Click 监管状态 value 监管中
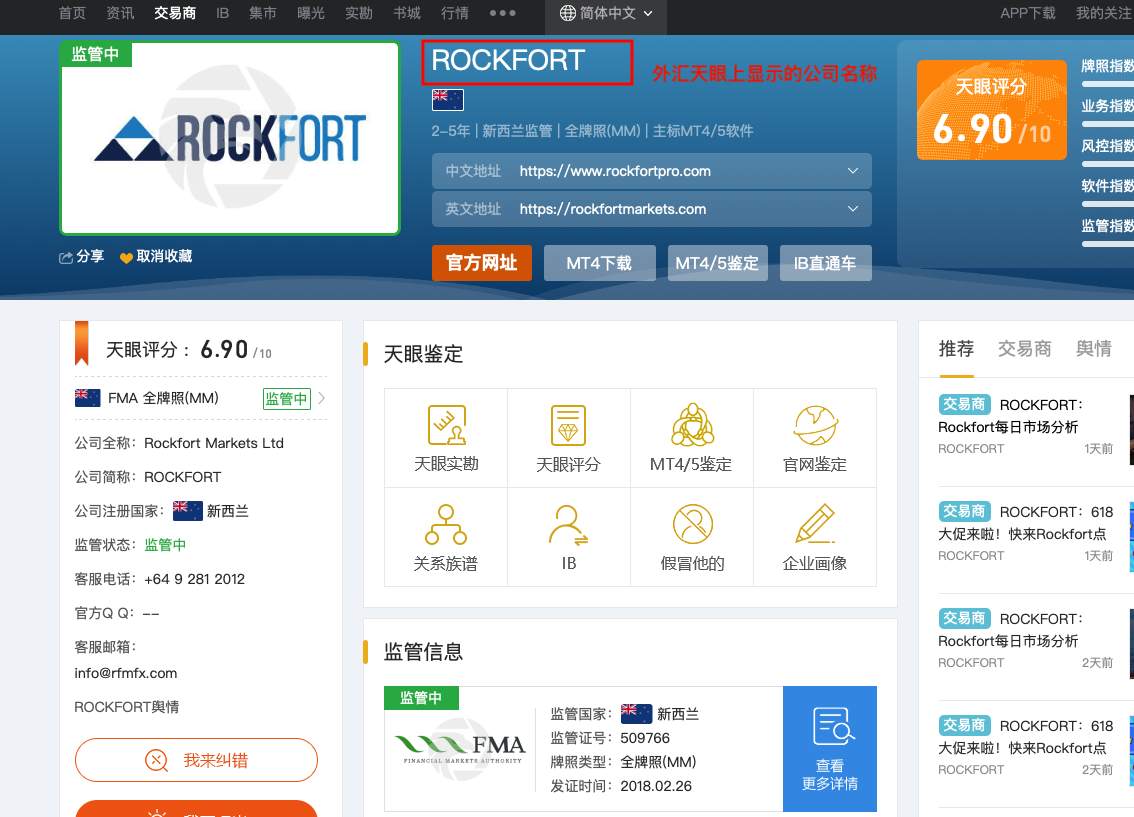 pyautogui.click(x=166, y=545)
